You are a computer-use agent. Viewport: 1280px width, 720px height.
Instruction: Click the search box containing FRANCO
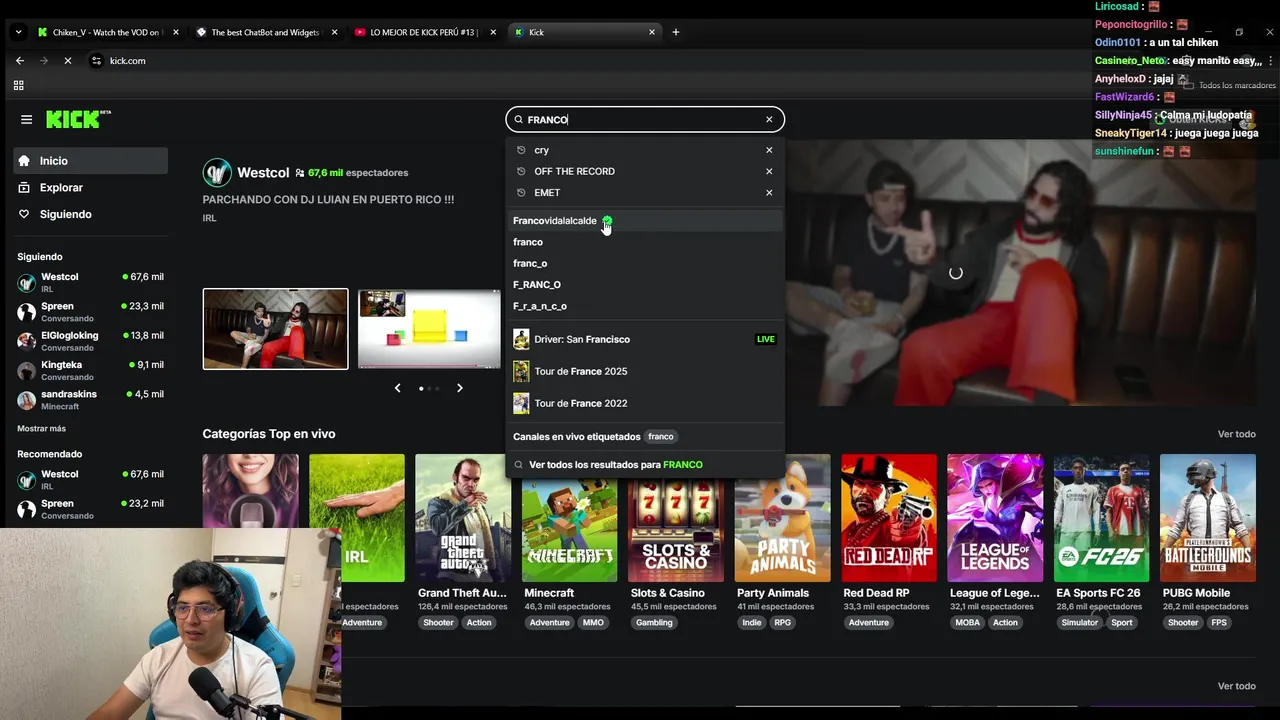[645, 119]
